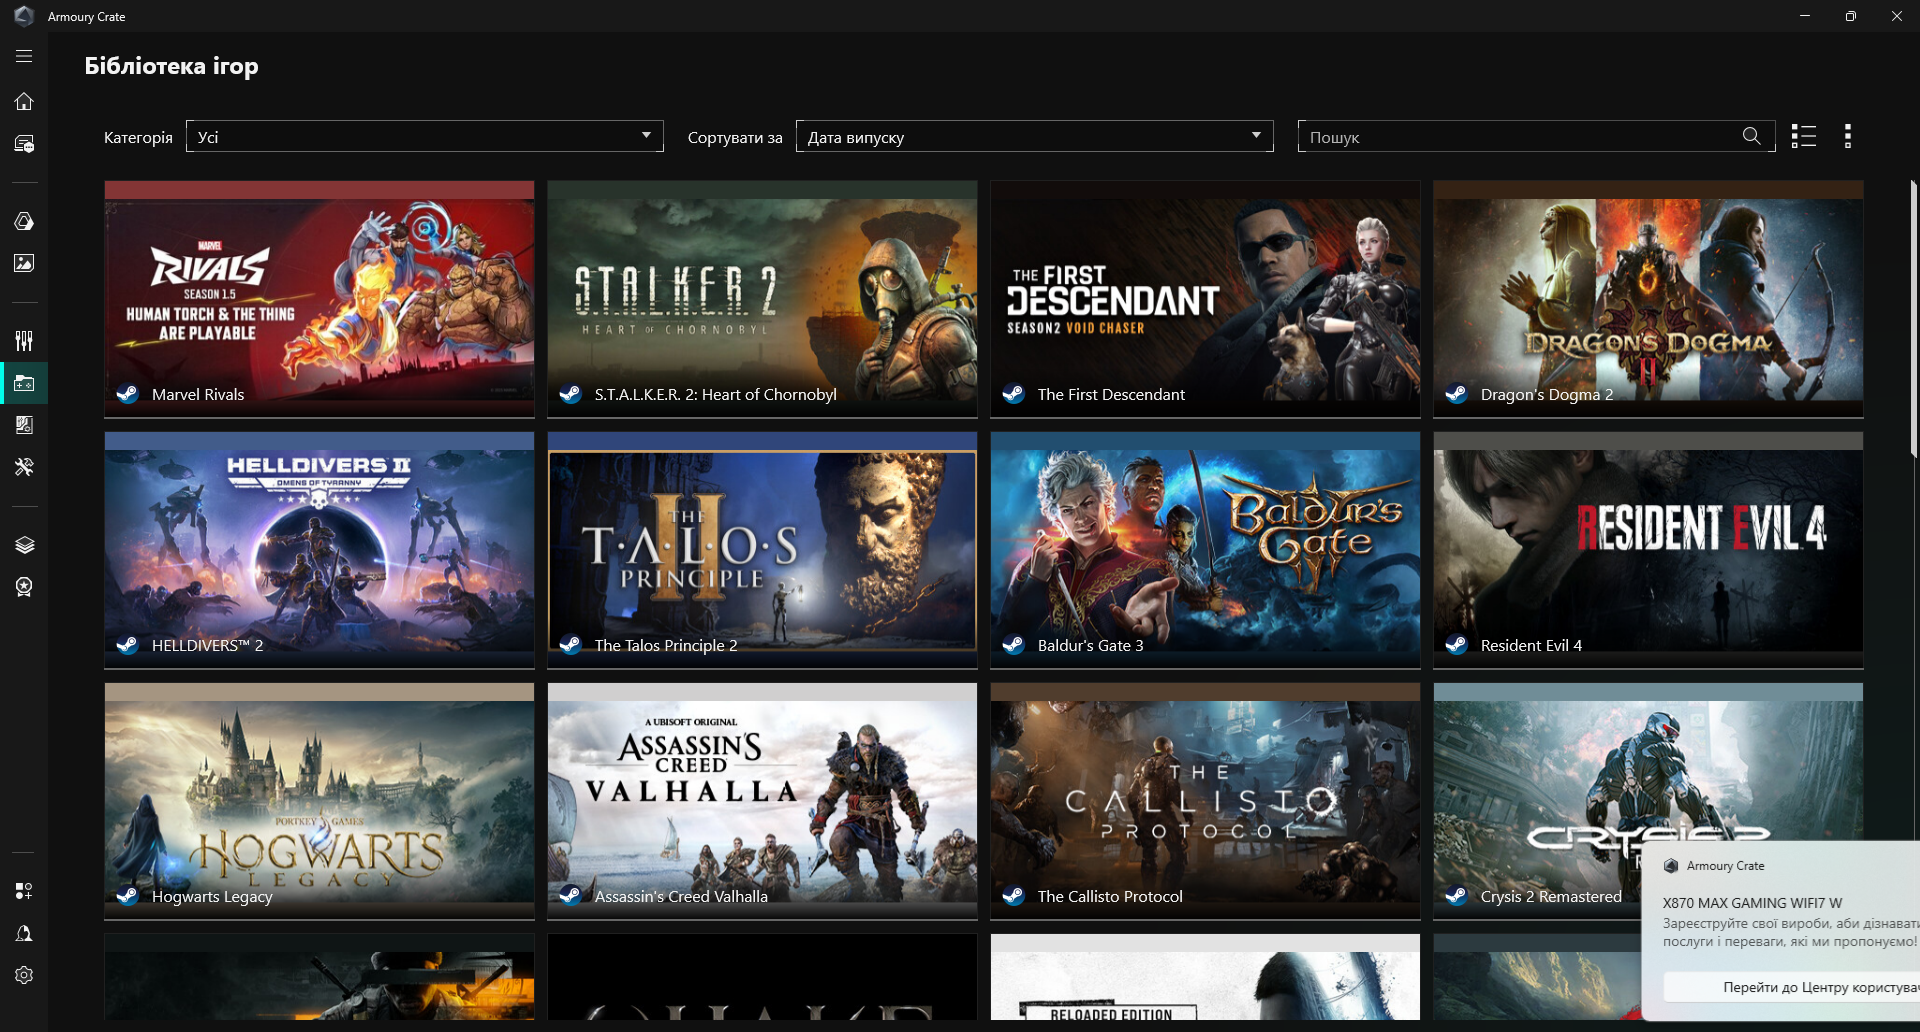Viewport: 1920px width, 1032px height.
Task: Open Settings gear in the sidebar
Action: point(24,975)
